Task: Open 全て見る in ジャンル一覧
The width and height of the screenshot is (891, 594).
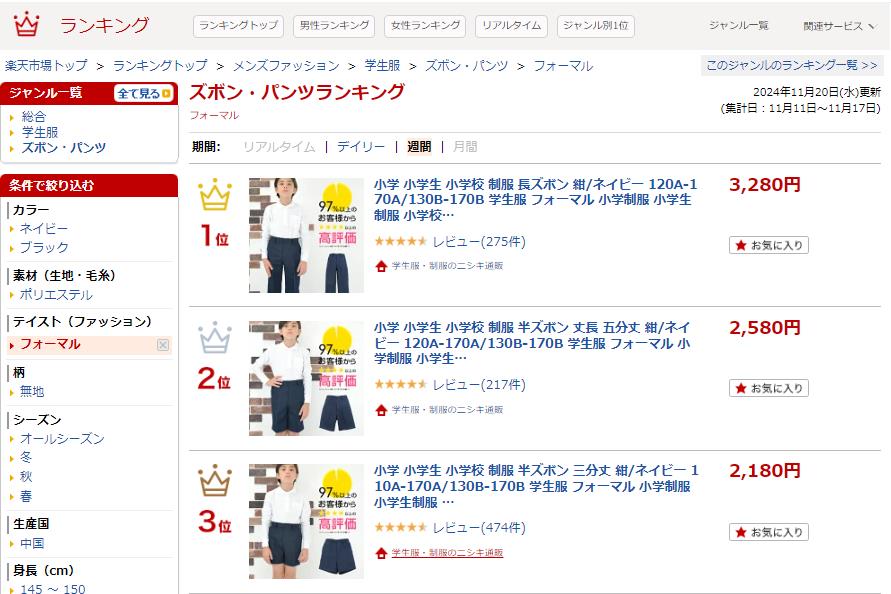Action: tap(144, 93)
